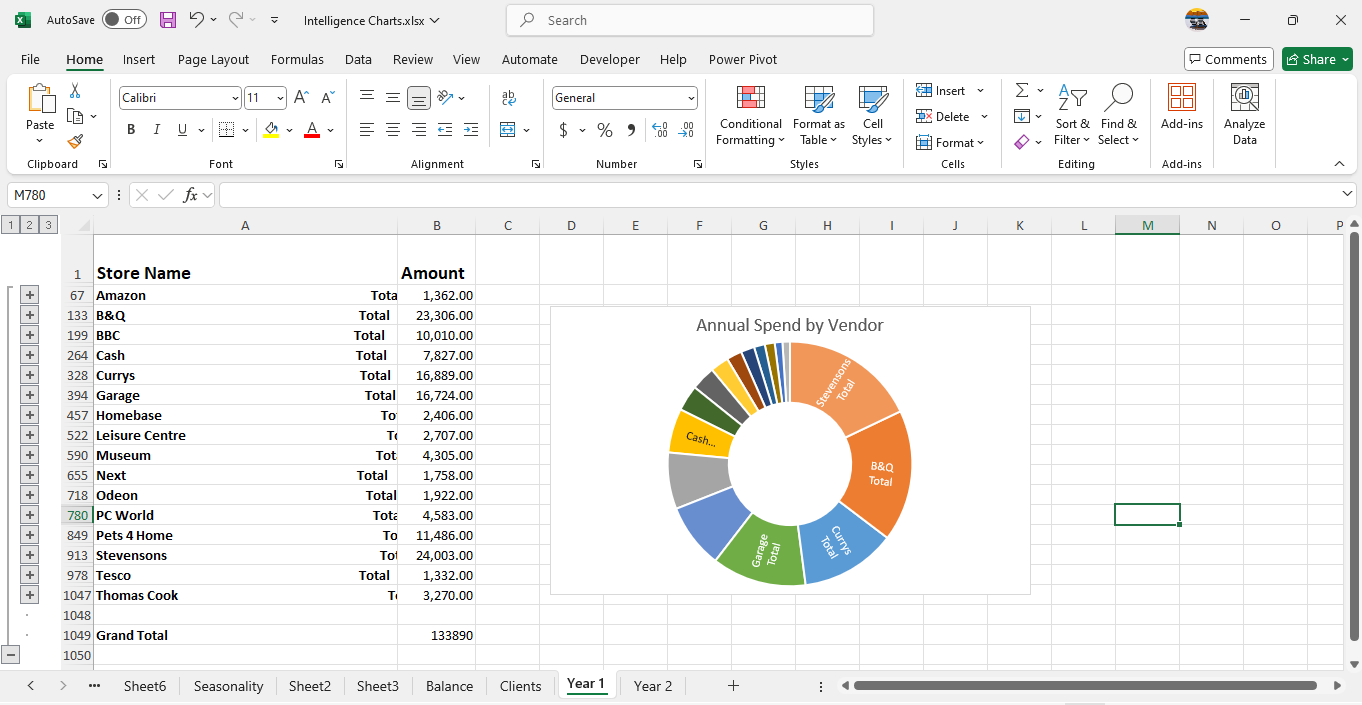Select the Annual Spend by Vendor chart title
Screen dimensions: 1362x705
point(790,325)
